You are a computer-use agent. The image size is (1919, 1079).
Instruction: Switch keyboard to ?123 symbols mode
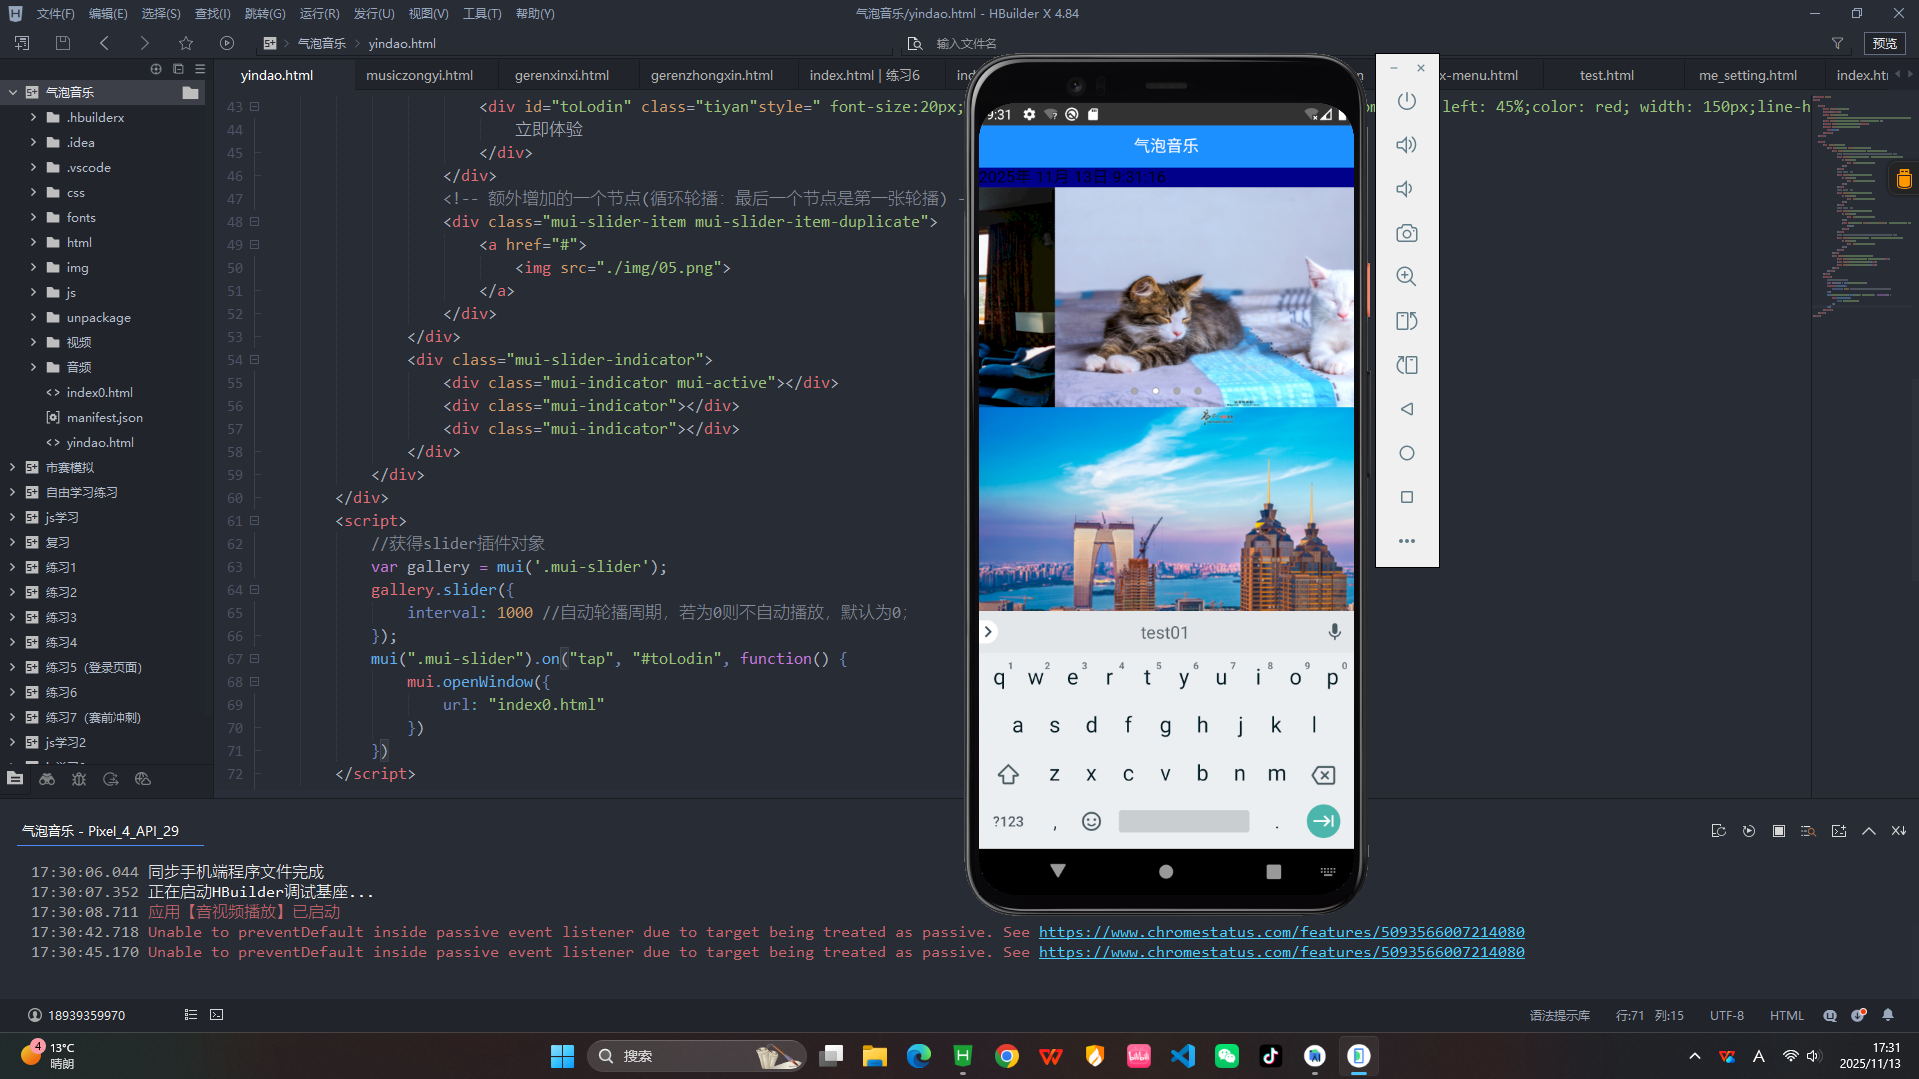(x=1007, y=821)
